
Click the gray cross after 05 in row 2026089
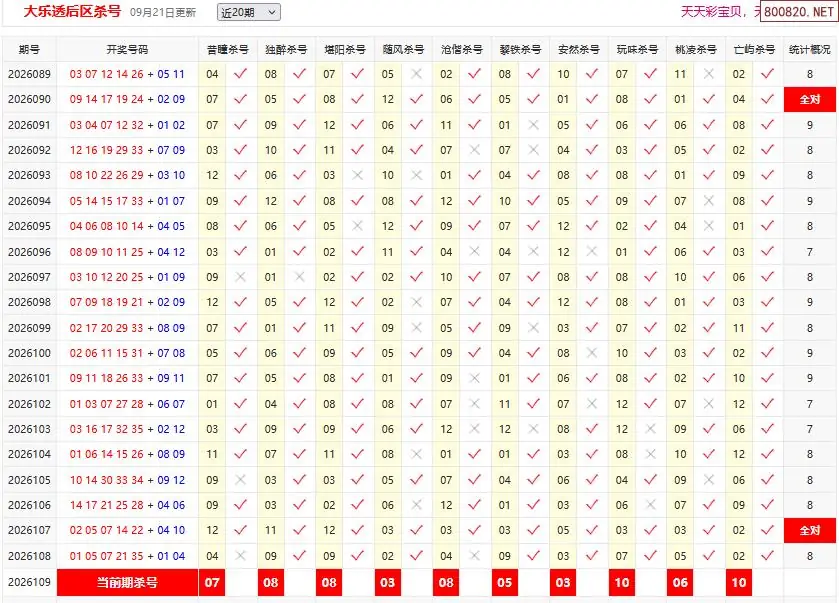(416, 74)
